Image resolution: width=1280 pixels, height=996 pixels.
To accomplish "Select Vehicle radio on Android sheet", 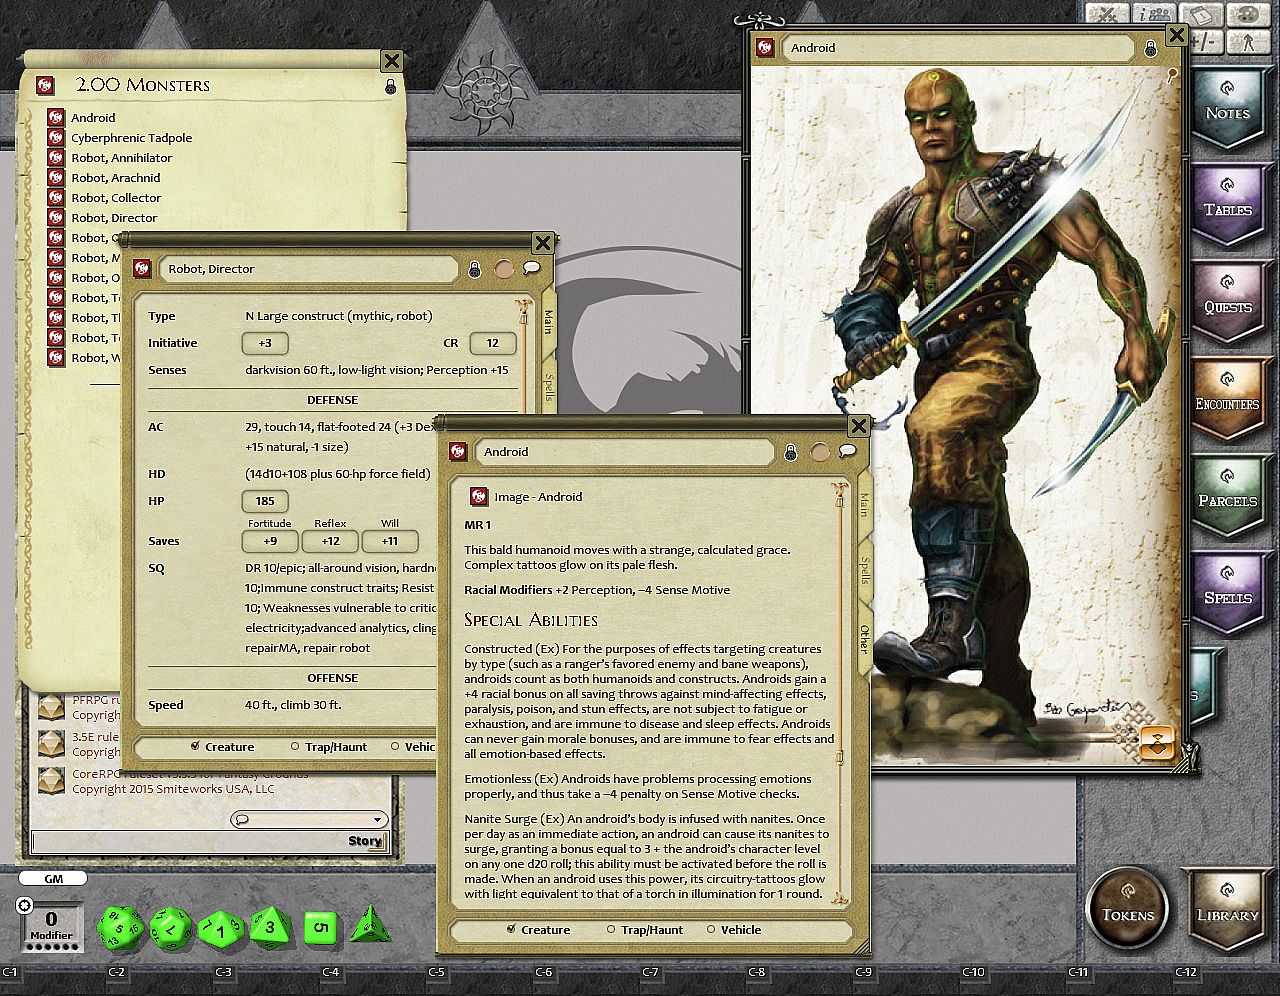I will pyautogui.click(x=711, y=930).
